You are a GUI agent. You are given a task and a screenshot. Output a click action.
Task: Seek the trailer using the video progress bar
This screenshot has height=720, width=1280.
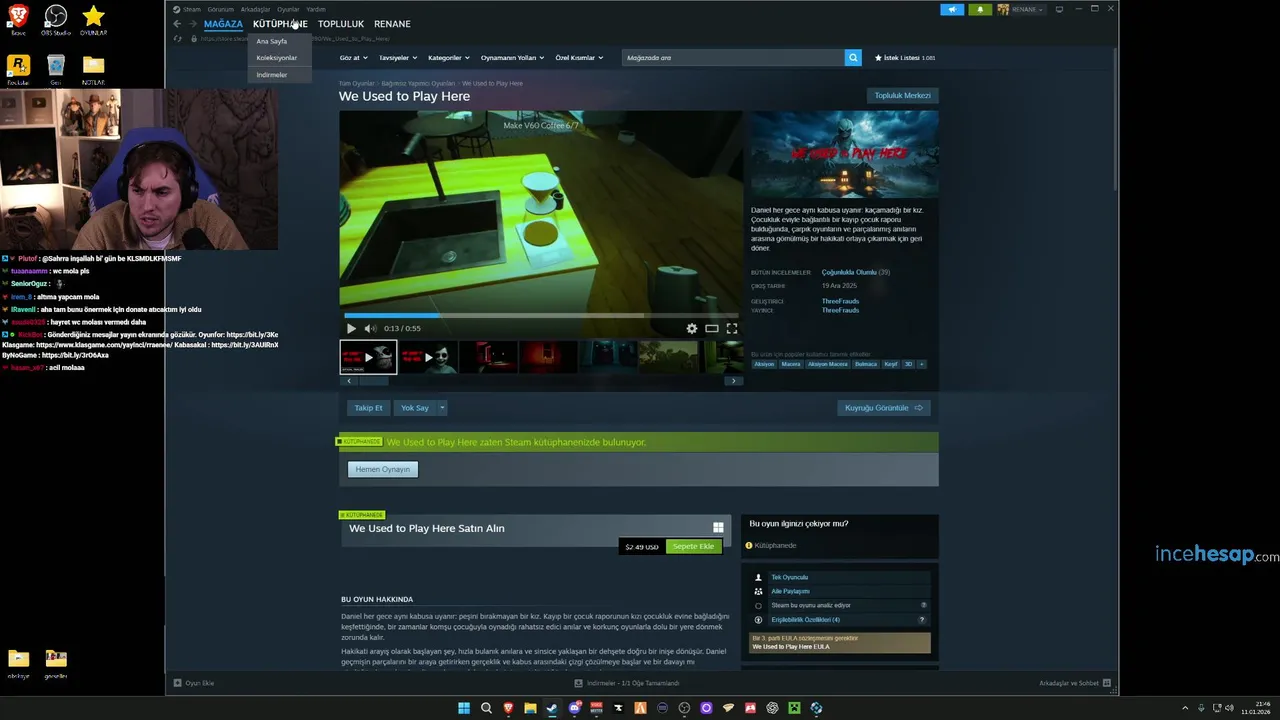click(540, 316)
